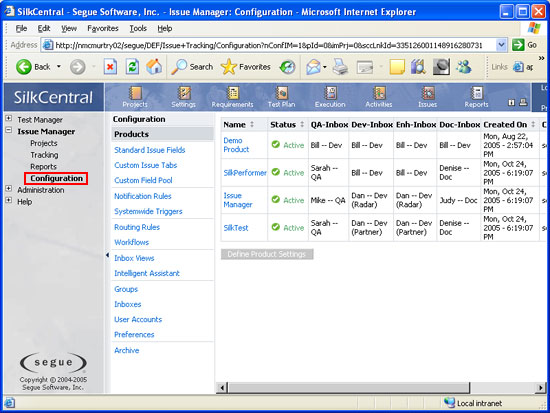
Task: Go back with the Back button
Action: pyautogui.click(x=33, y=67)
